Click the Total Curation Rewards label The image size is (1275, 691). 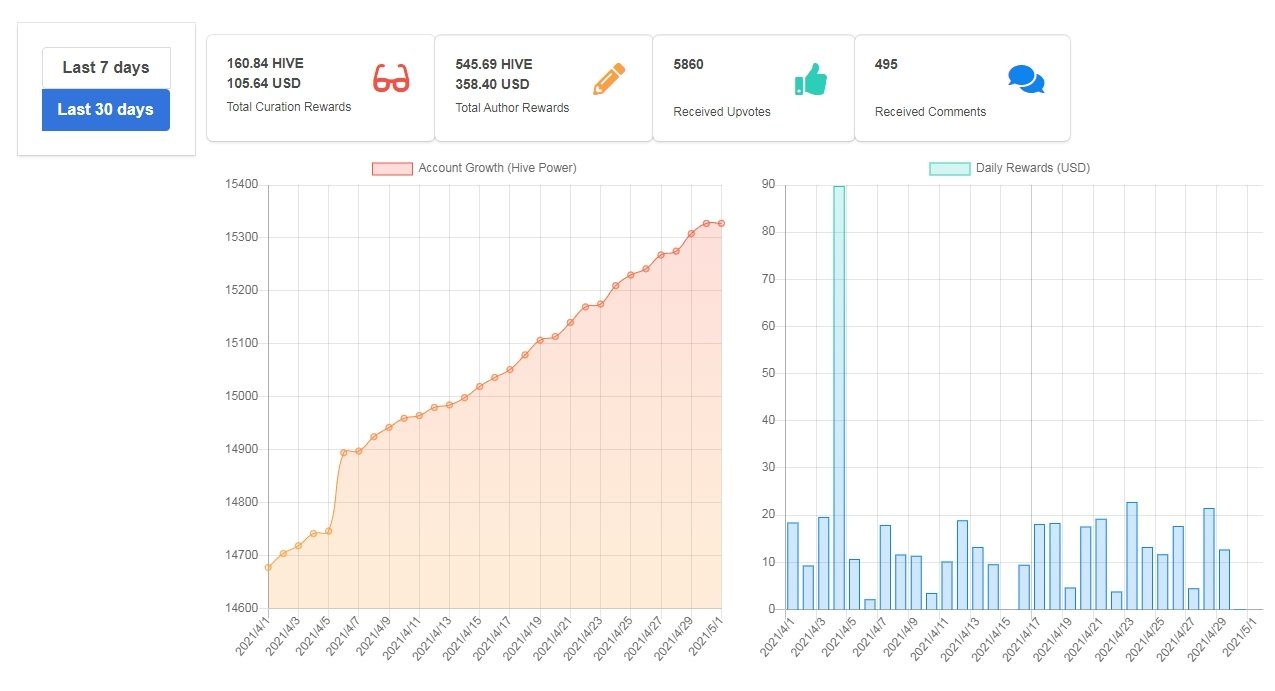coord(289,107)
